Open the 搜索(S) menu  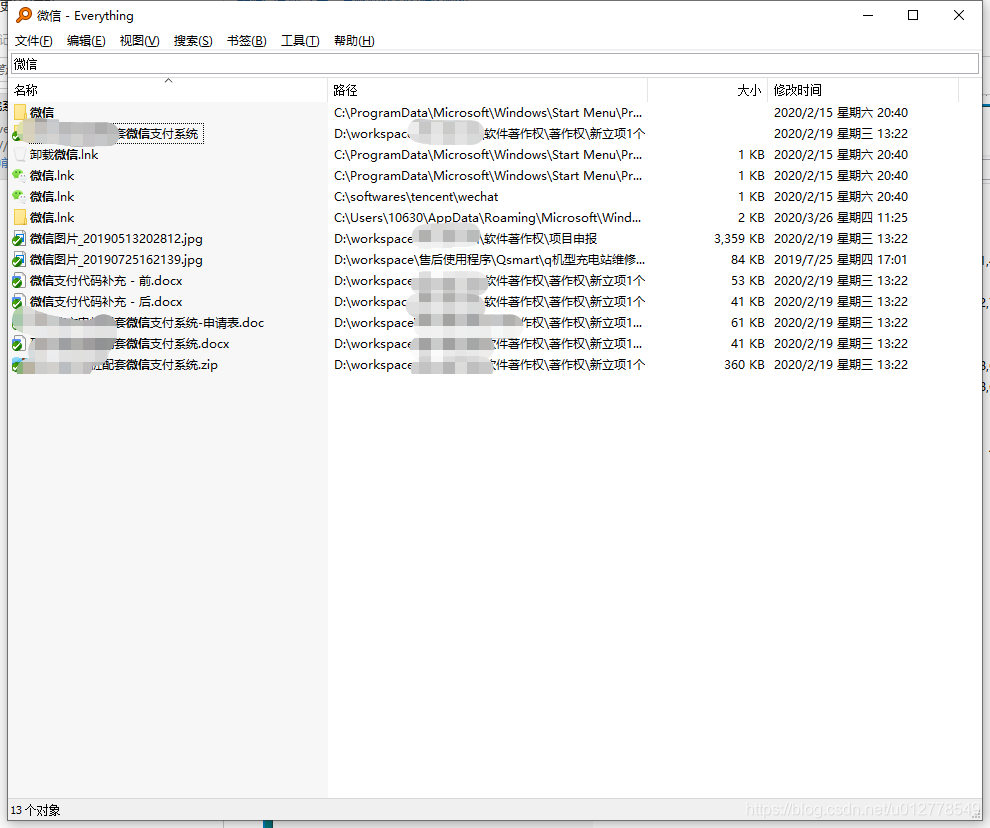[193, 41]
